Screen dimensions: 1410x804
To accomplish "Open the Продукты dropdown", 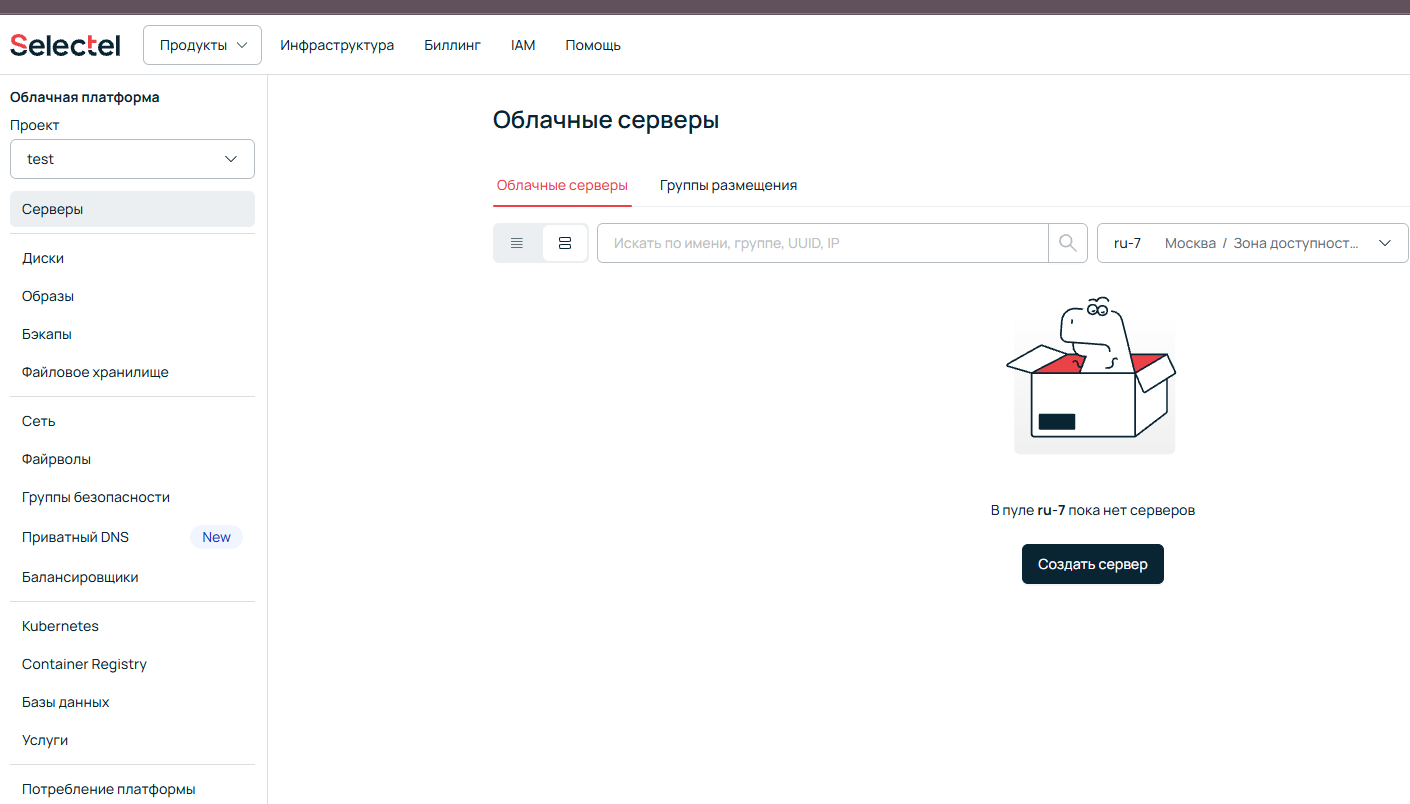I will (203, 45).
